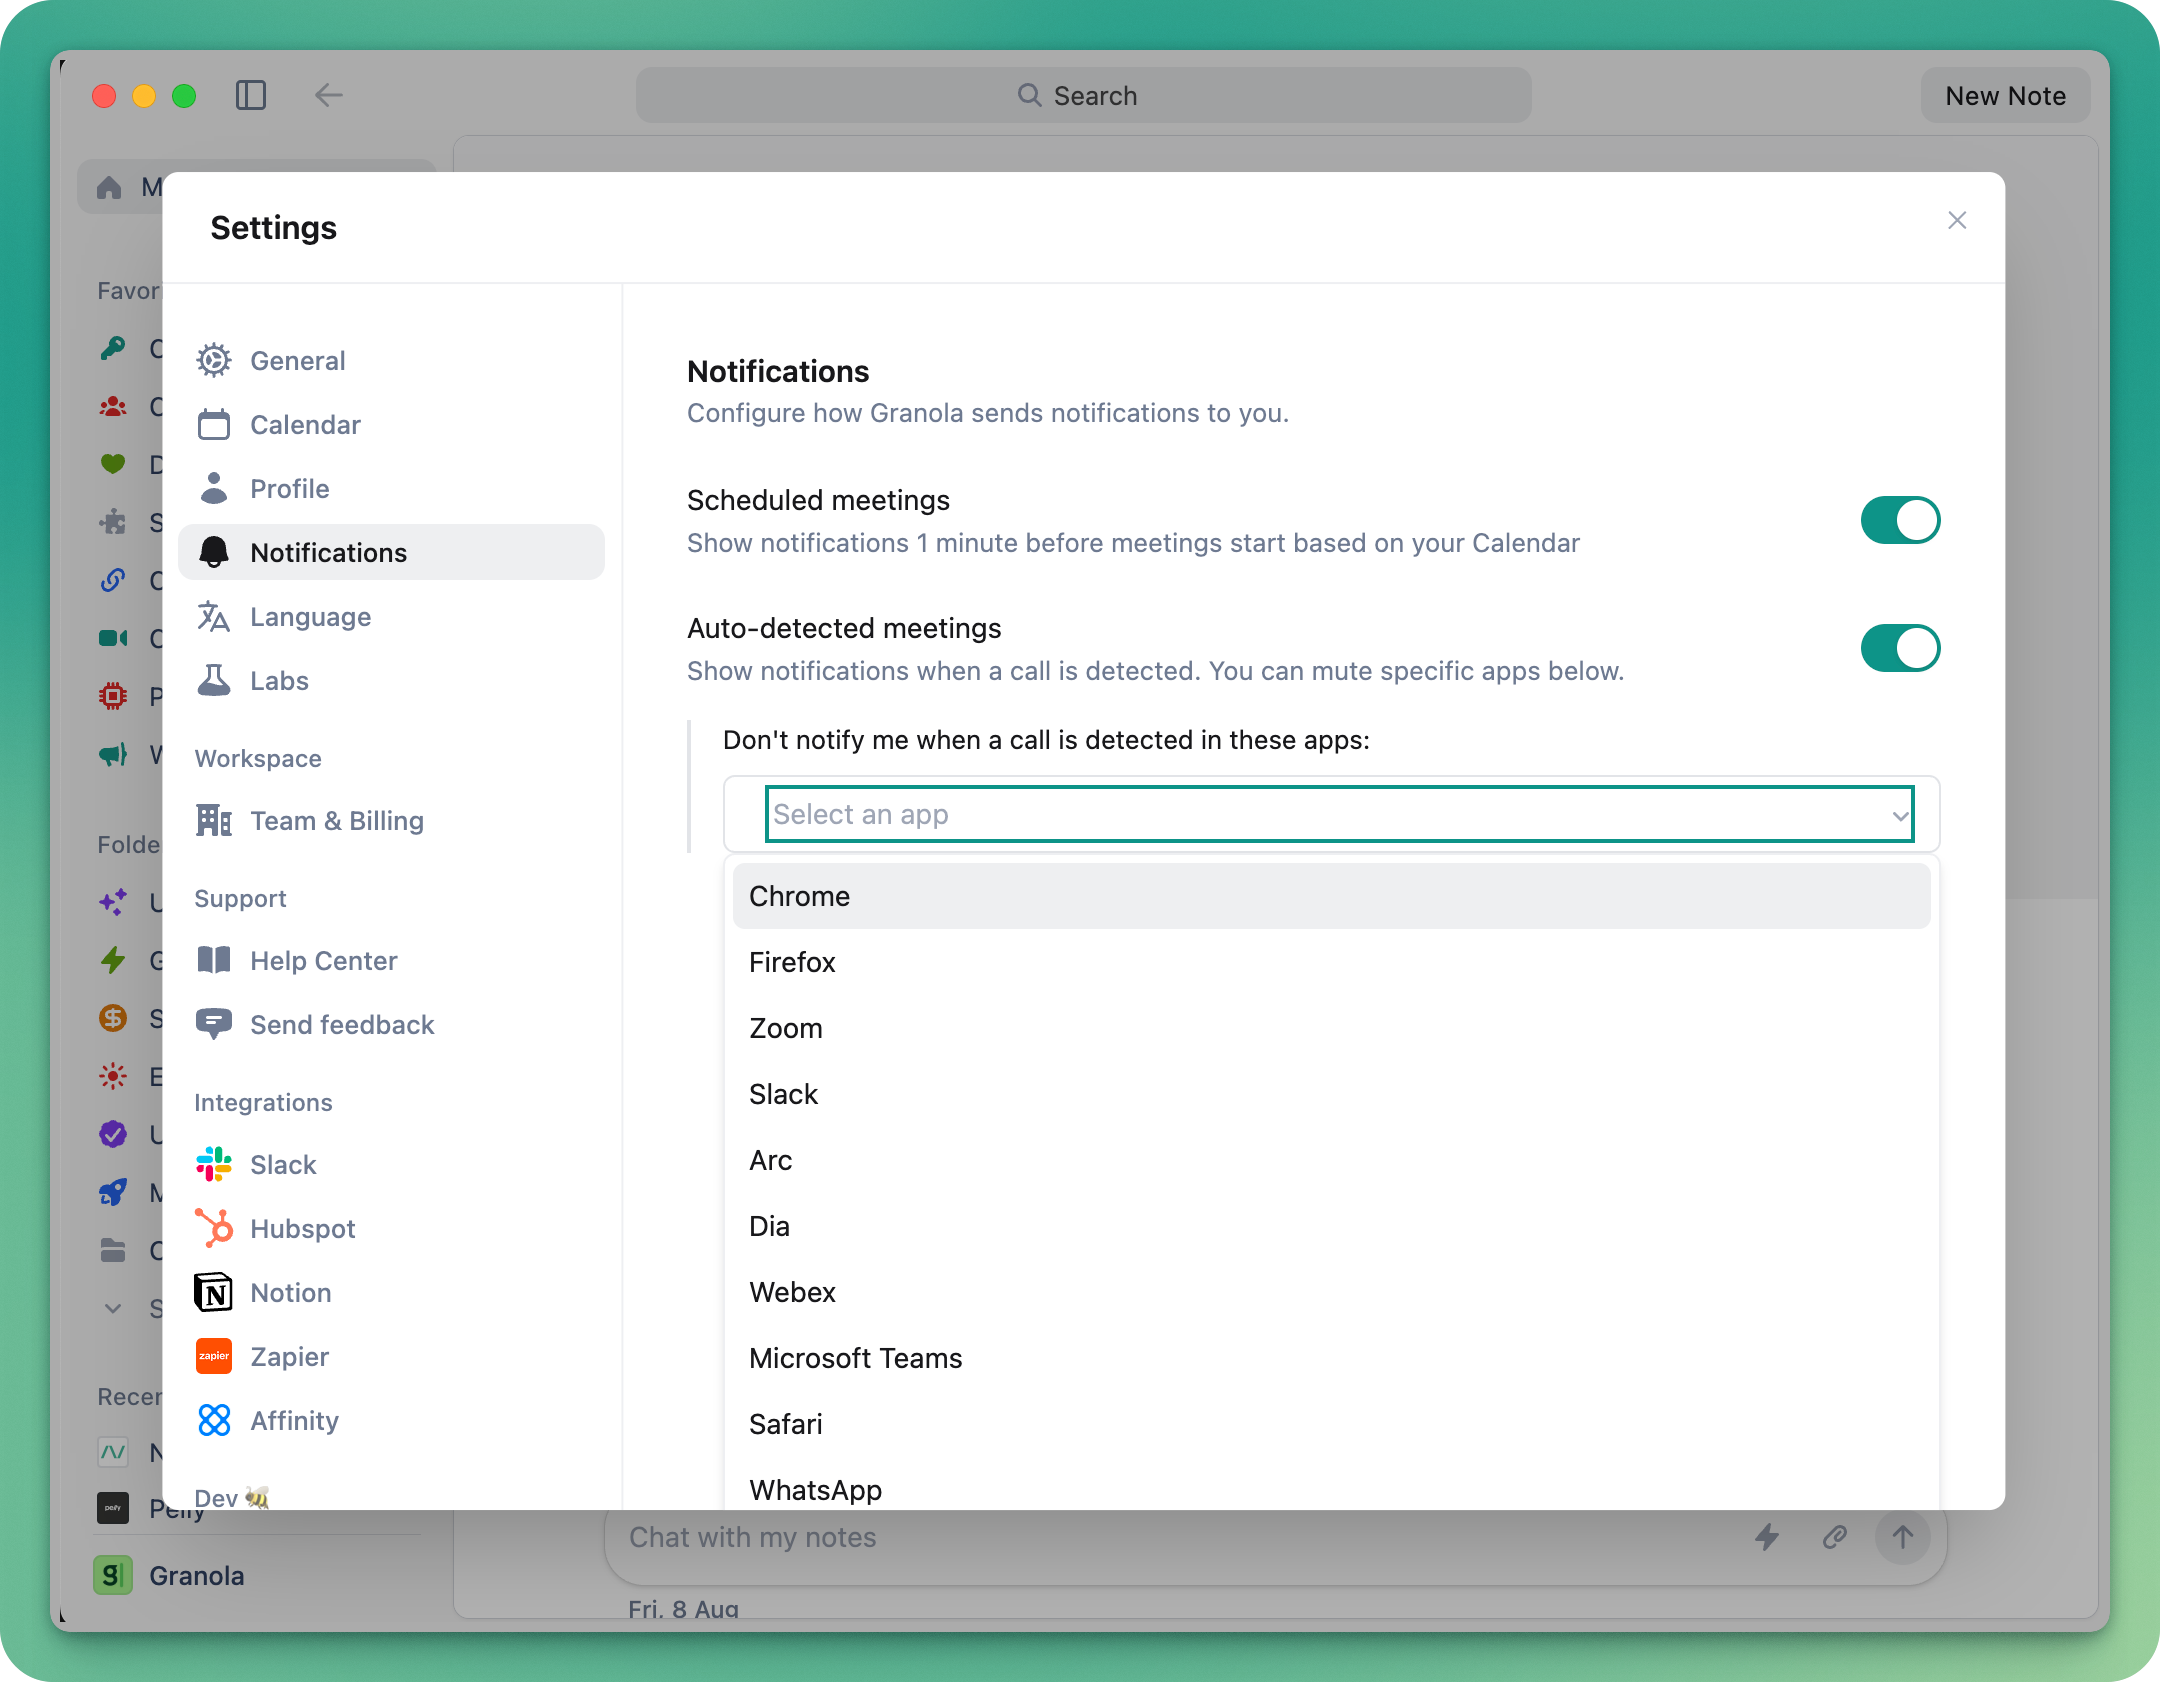Open Zapier integration settings
Image resolution: width=2160 pixels, height=1682 pixels.
pyautogui.click(x=391, y=1356)
